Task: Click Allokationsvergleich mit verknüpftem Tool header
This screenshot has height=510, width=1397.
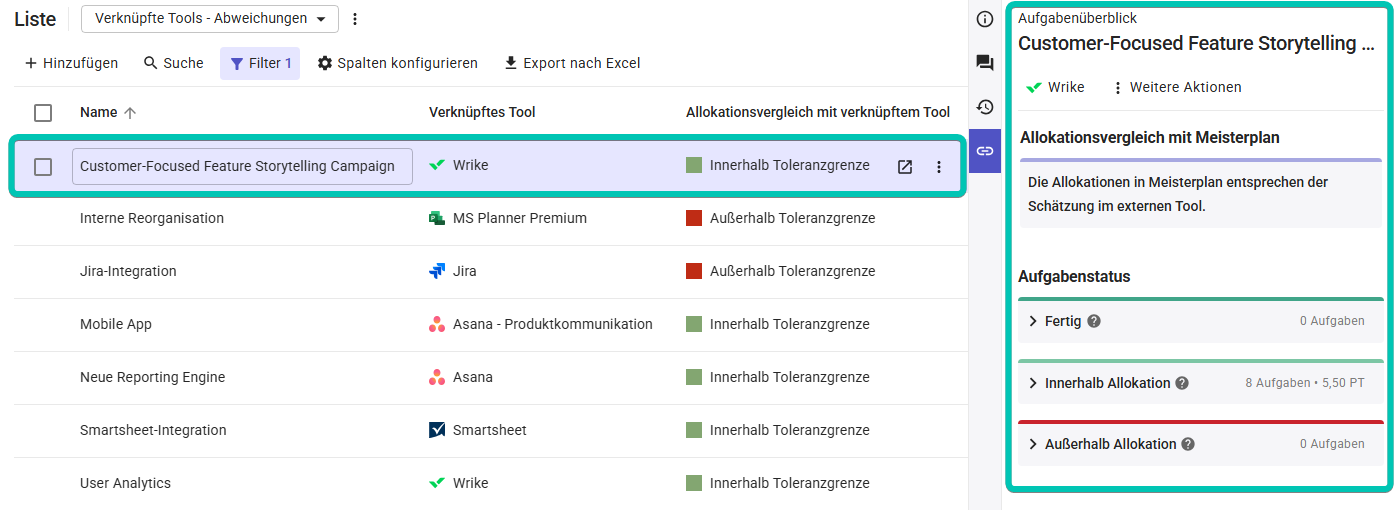Action: click(818, 113)
